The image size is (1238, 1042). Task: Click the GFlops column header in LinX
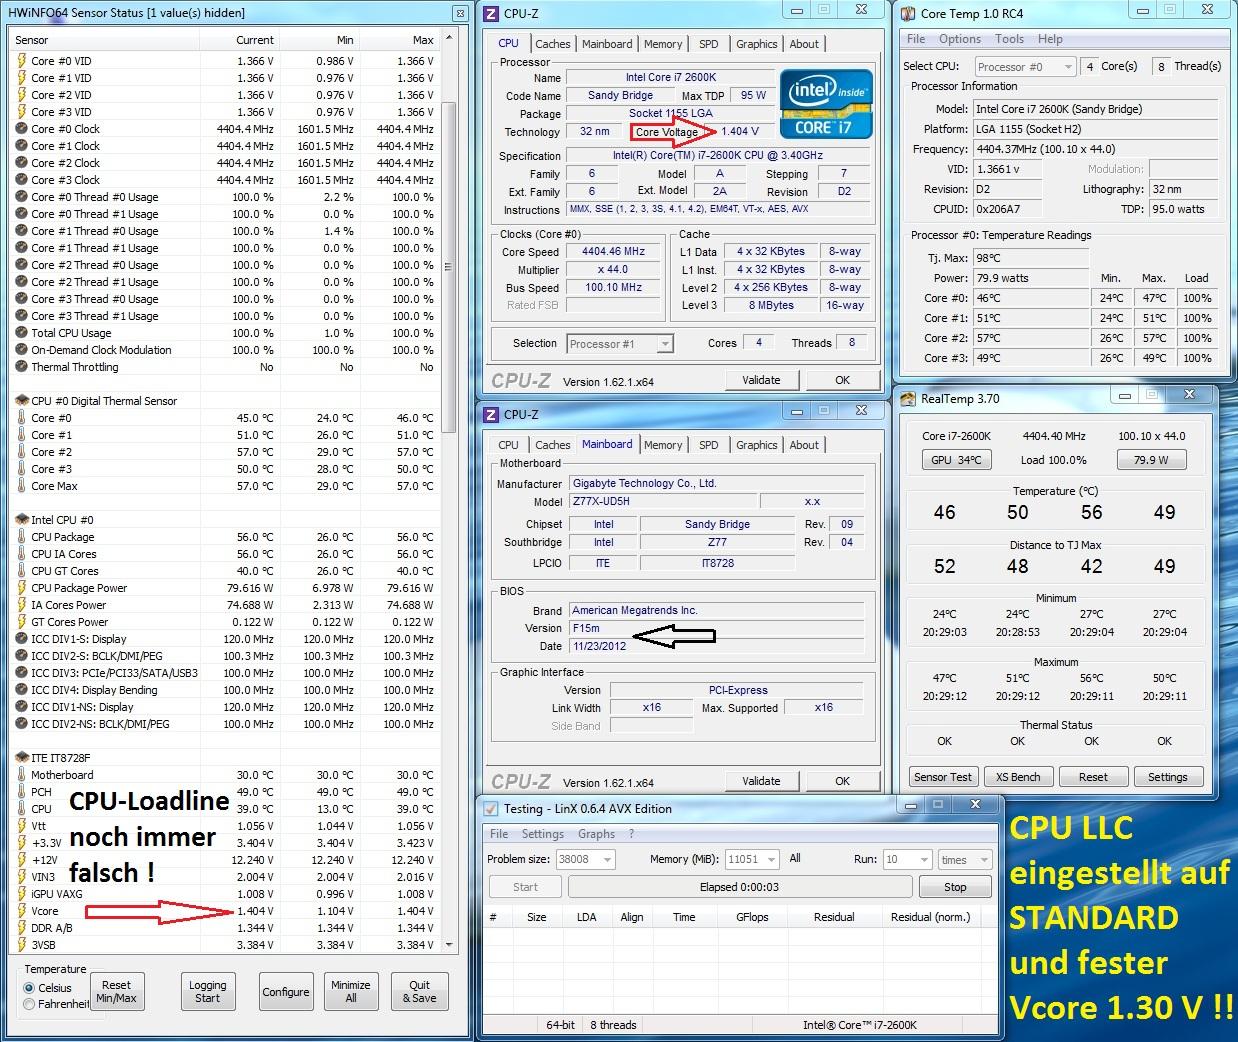[x=751, y=916]
